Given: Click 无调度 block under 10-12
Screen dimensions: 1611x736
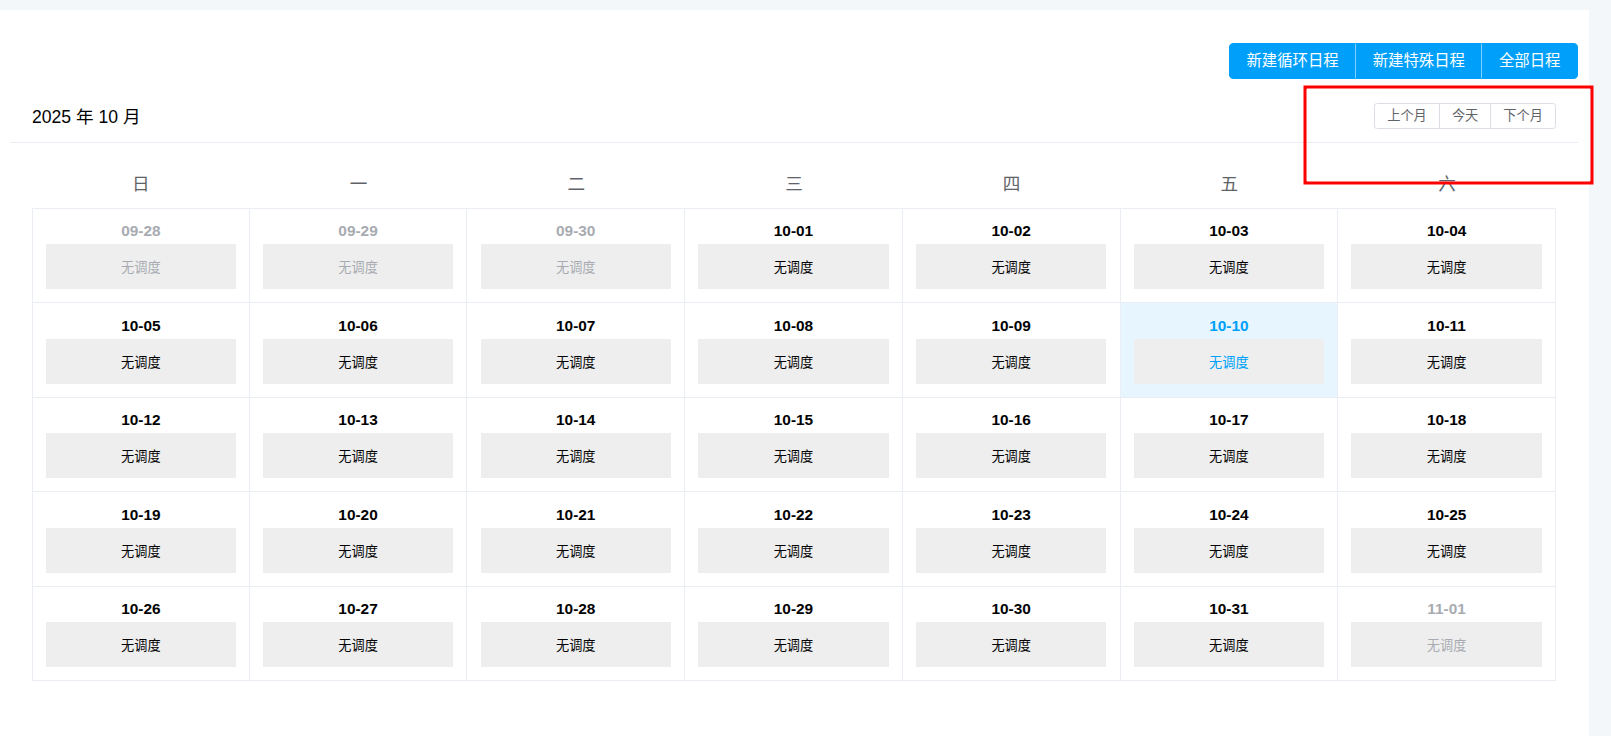Looking at the screenshot, I should coord(141,456).
